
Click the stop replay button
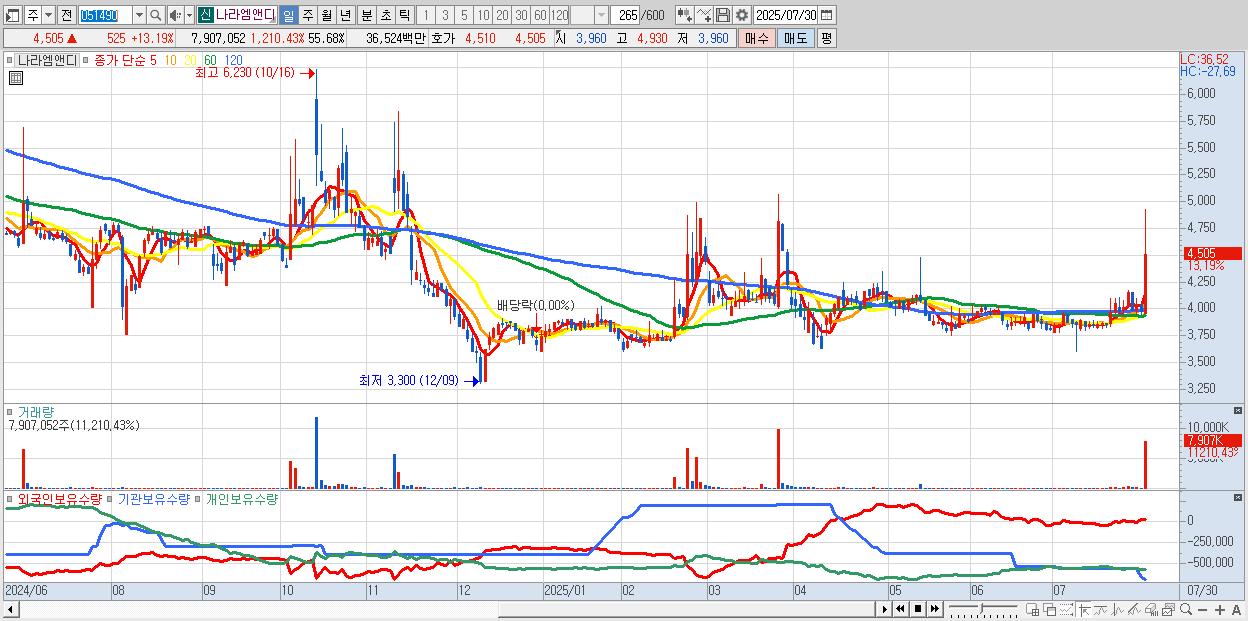[x=917, y=609]
